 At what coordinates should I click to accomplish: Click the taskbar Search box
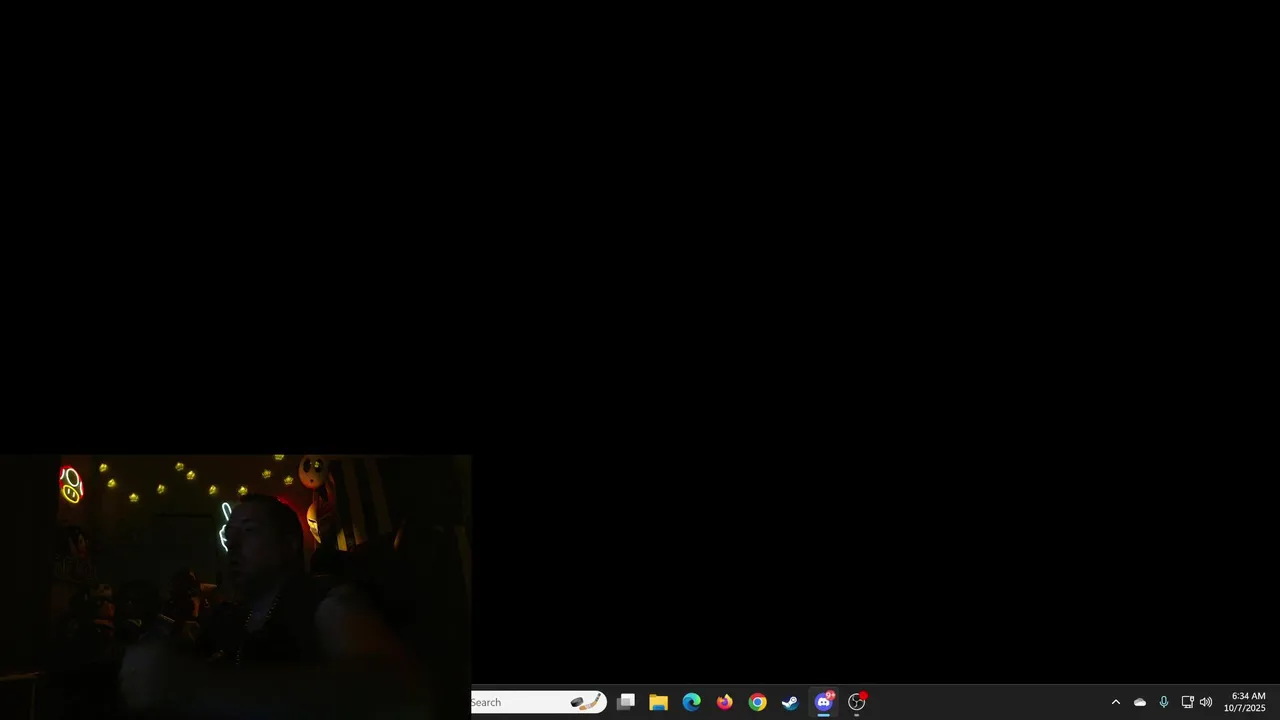[538, 702]
